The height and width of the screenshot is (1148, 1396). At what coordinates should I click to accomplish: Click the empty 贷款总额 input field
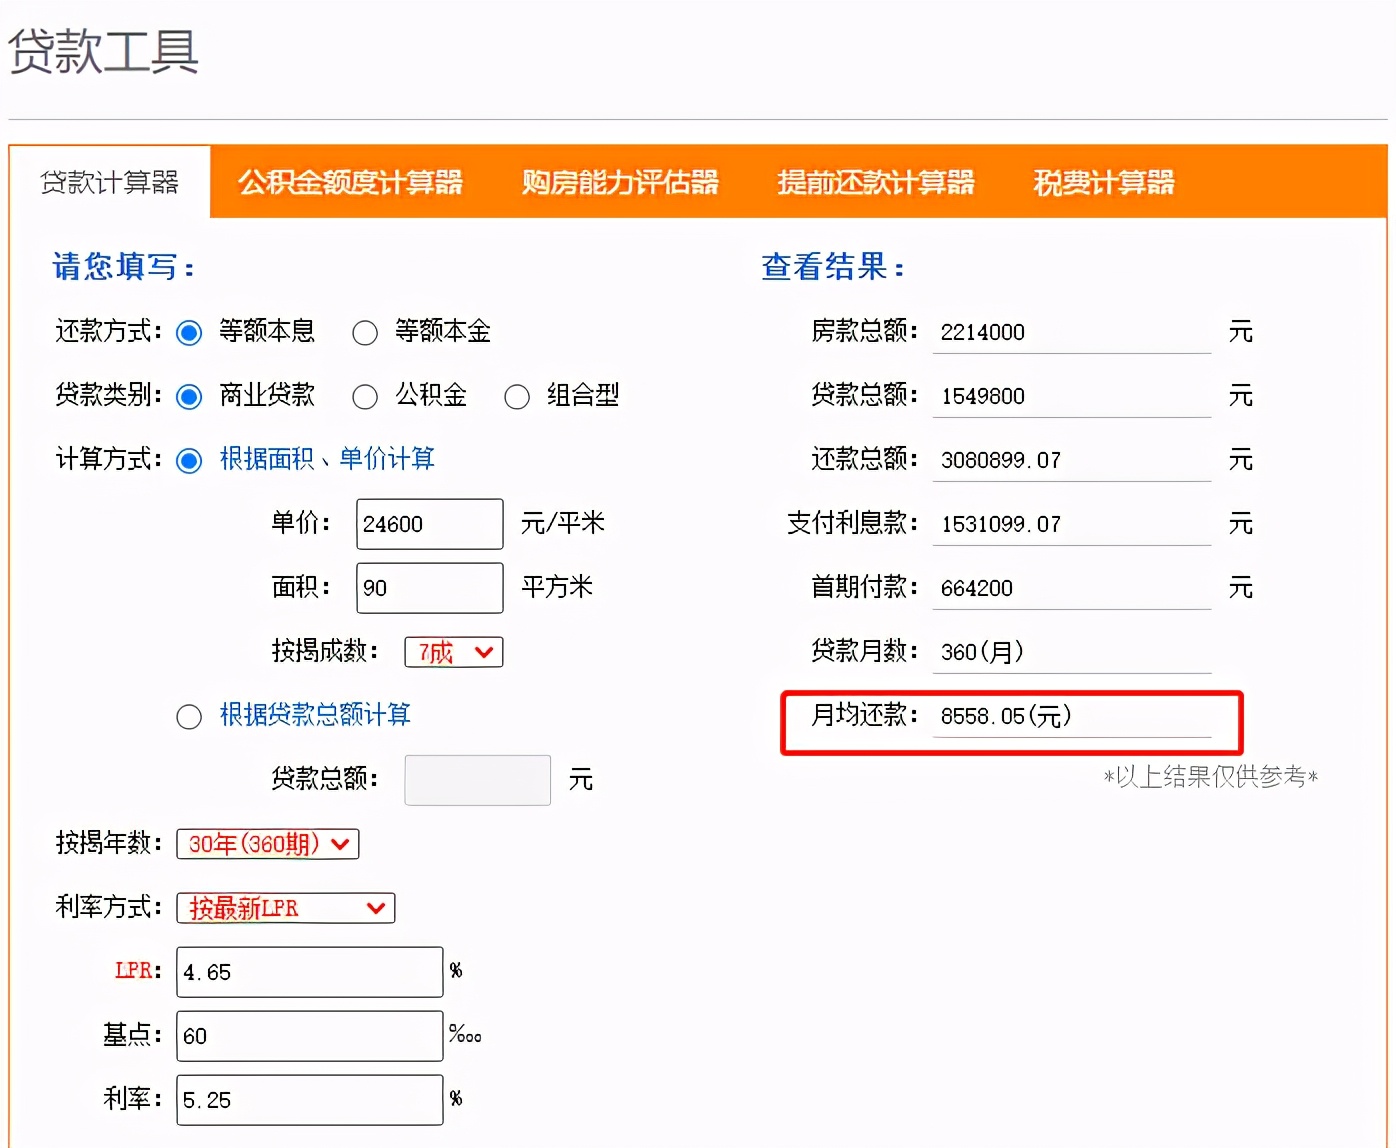click(x=477, y=780)
